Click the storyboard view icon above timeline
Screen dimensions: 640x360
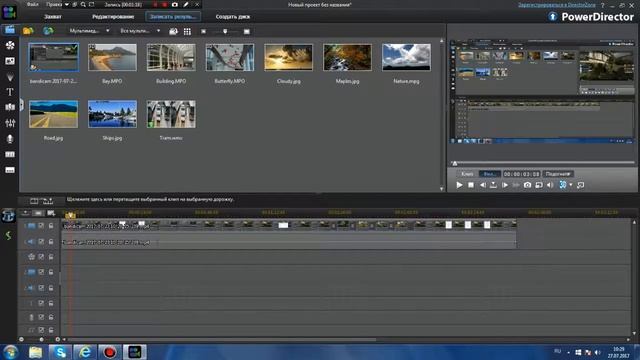pos(34,201)
